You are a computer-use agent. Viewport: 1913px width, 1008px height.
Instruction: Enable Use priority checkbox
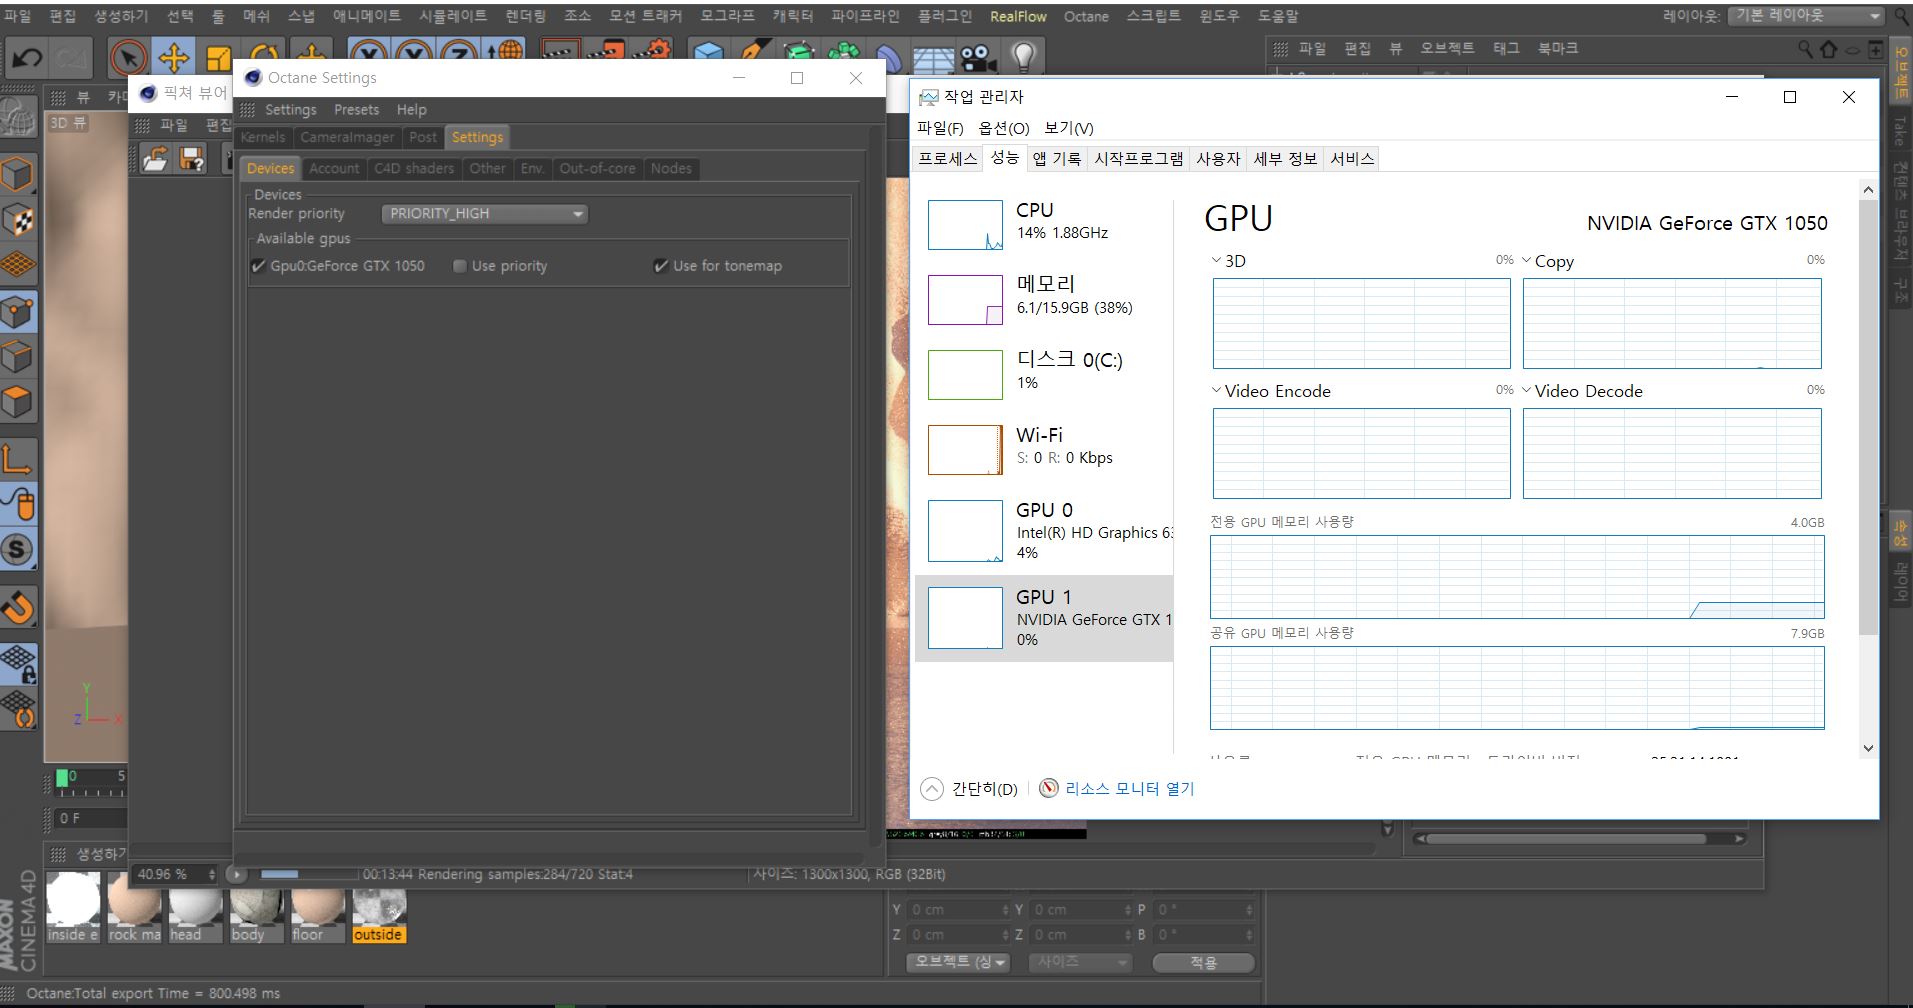460,266
